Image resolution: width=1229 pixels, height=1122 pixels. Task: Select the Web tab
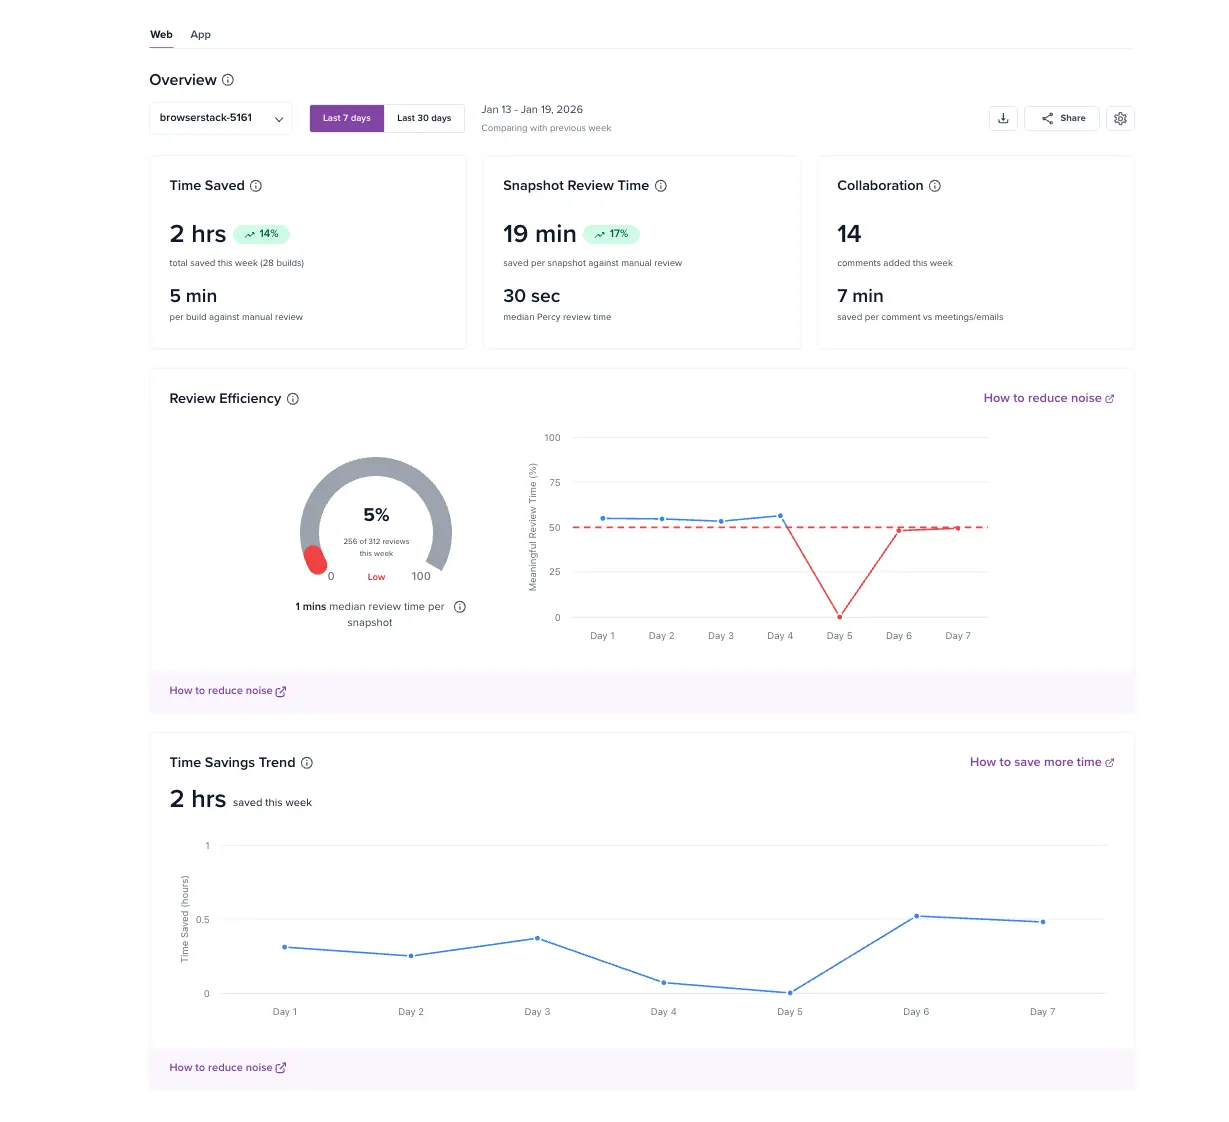click(x=161, y=34)
